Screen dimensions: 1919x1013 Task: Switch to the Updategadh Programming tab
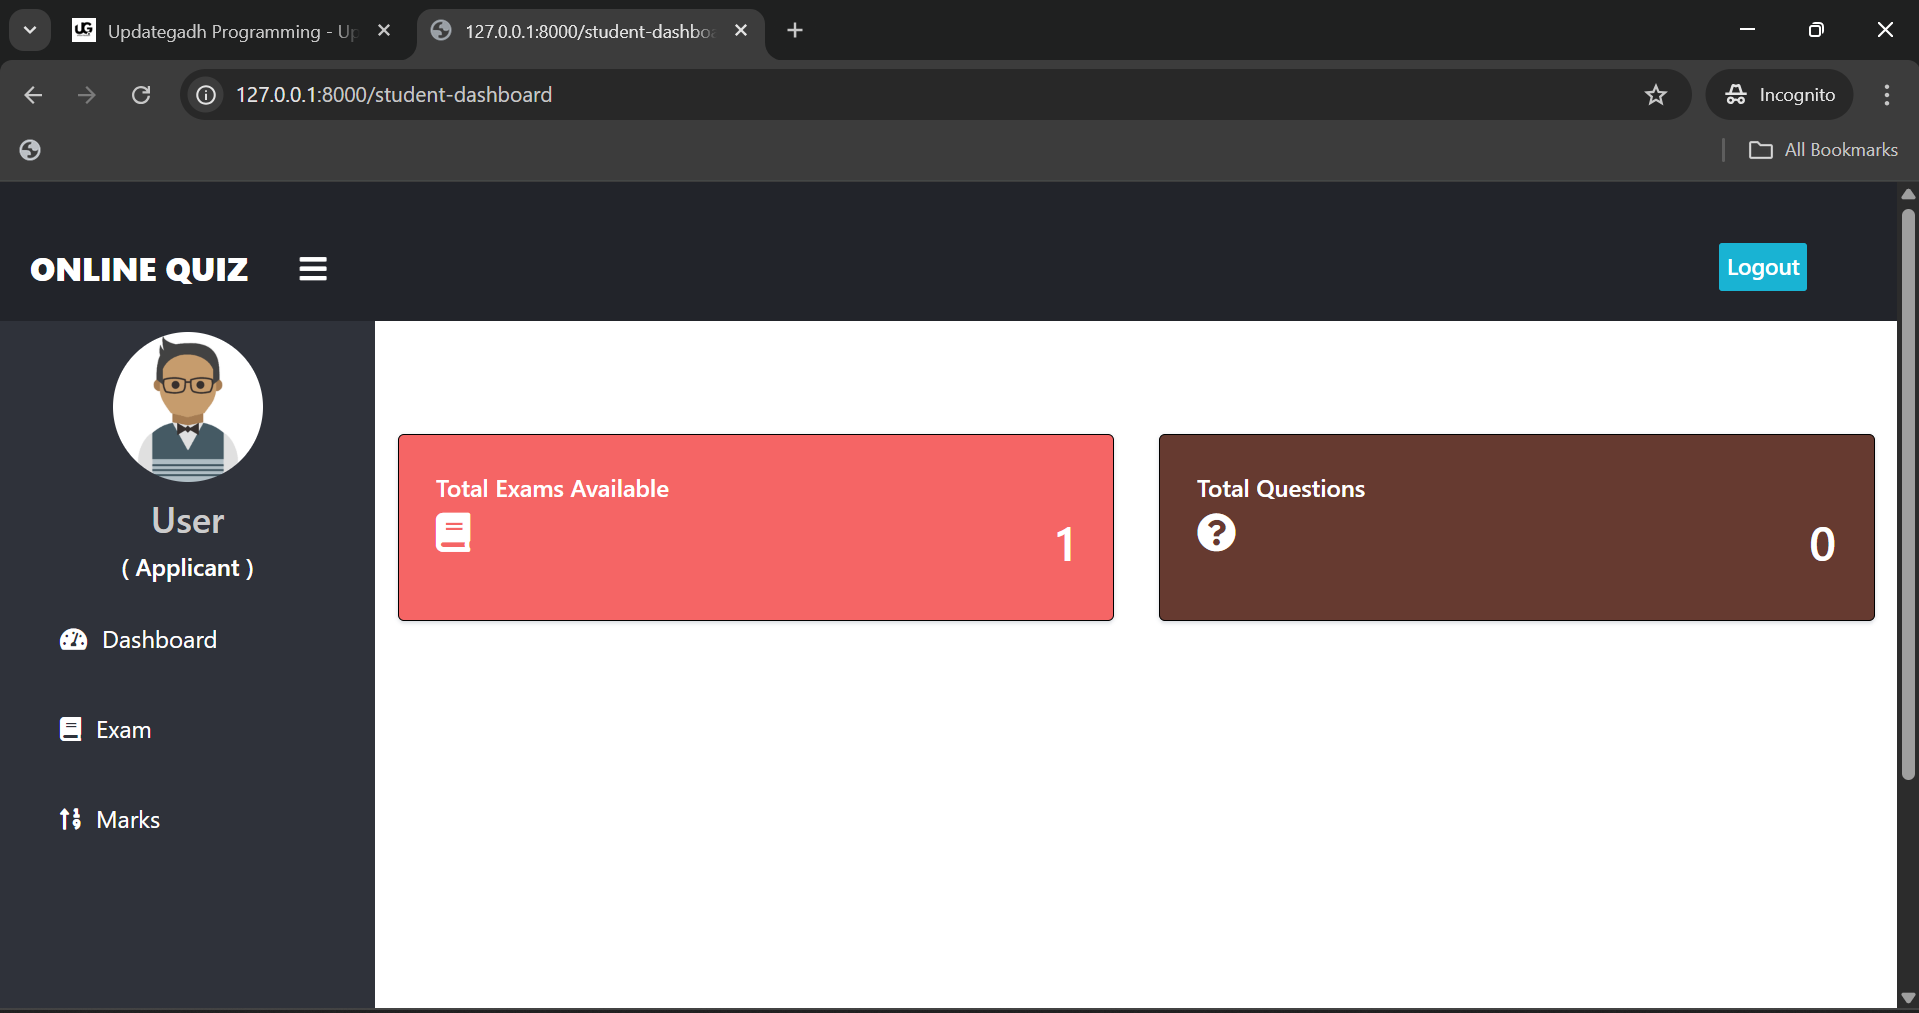tap(231, 31)
